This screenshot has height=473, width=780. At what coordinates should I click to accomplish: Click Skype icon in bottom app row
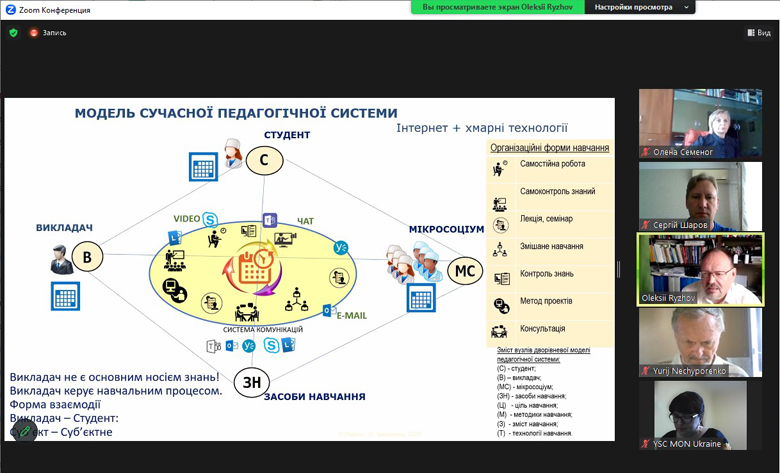pyautogui.click(x=271, y=345)
